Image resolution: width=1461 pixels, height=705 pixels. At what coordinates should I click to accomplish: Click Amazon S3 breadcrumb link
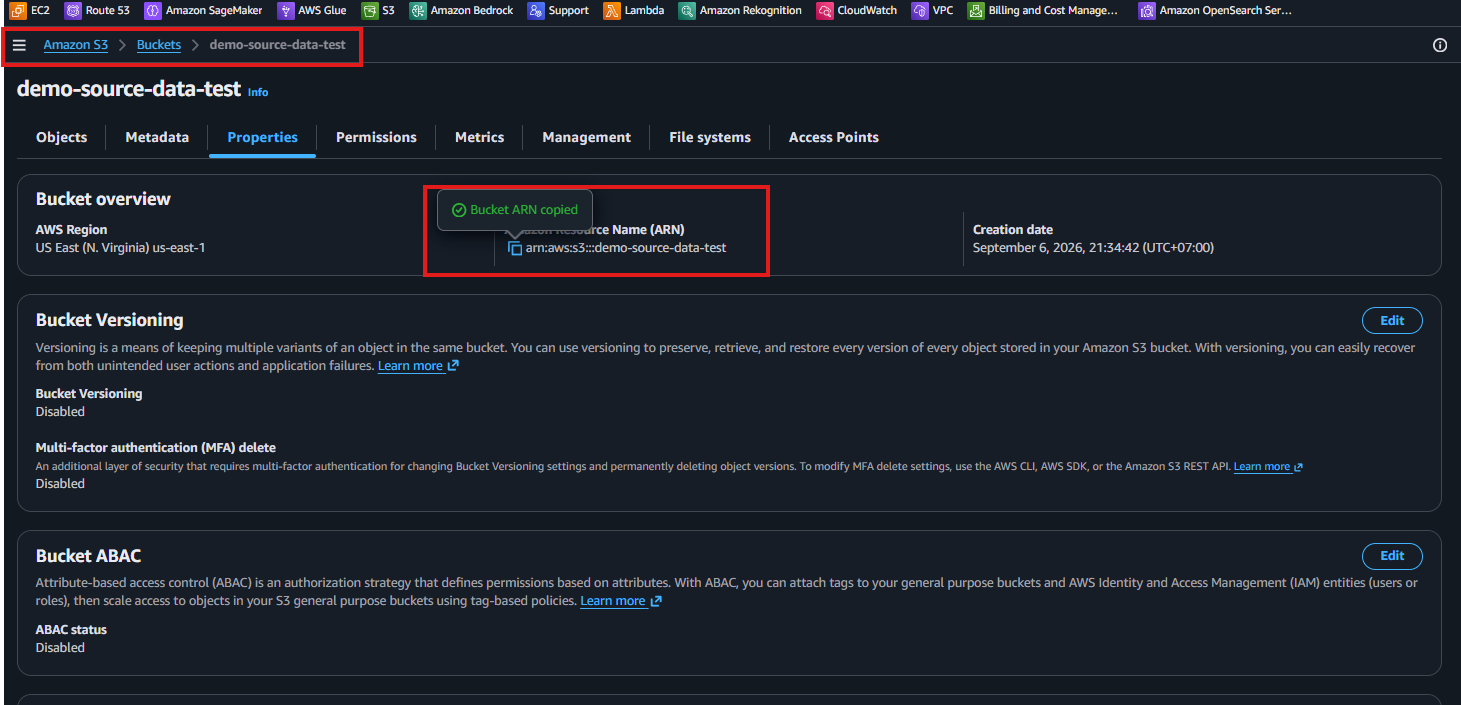(x=76, y=45)
